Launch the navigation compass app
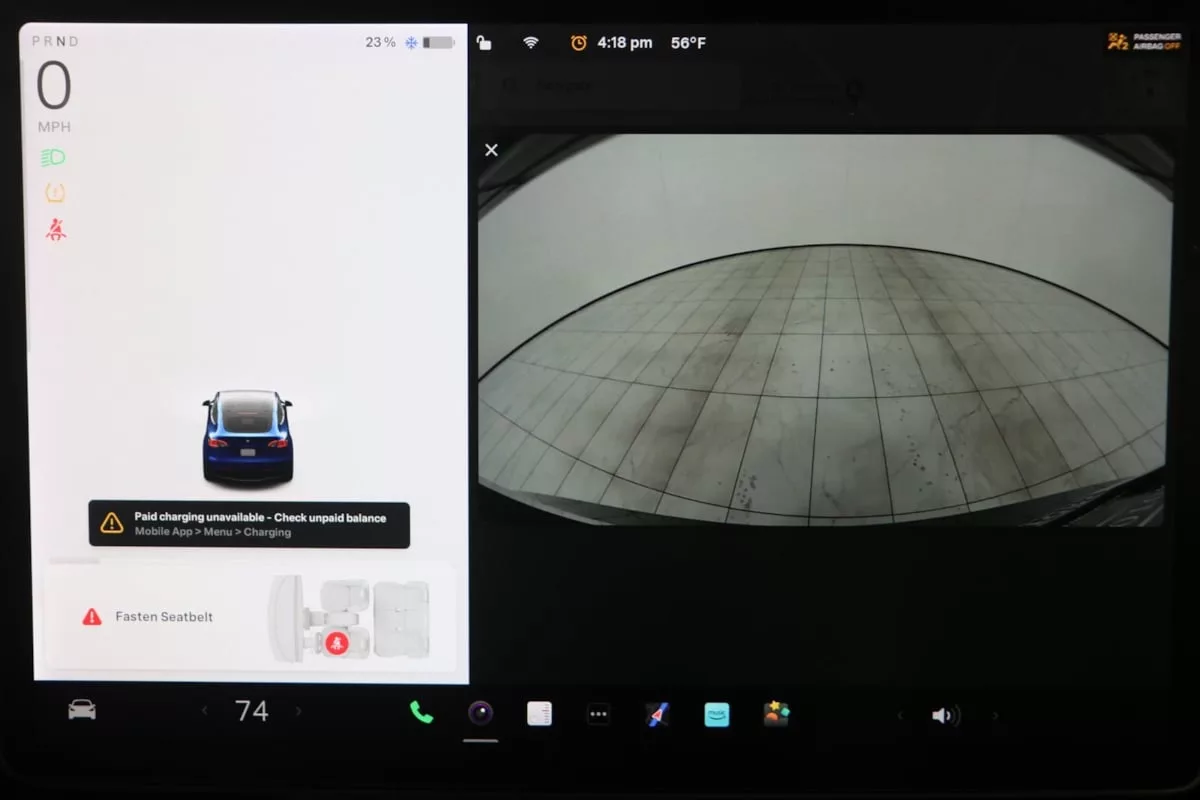 657,714
